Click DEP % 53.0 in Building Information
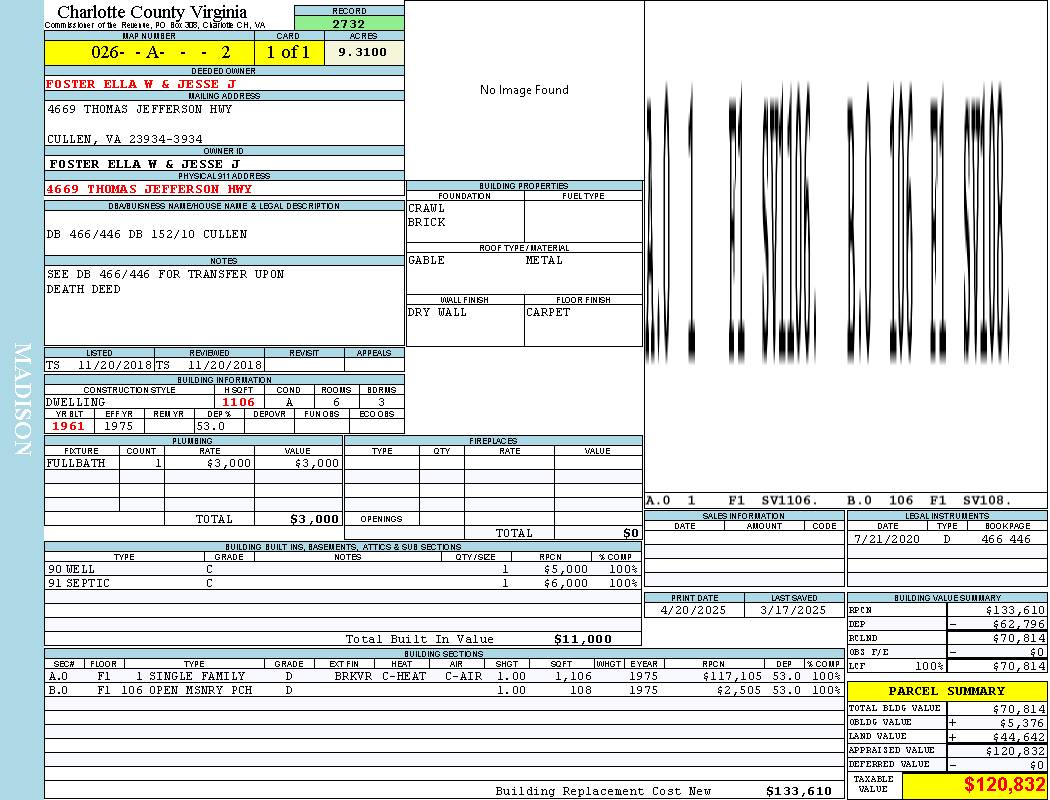The image size is (1050, 800). click(210, 426)
